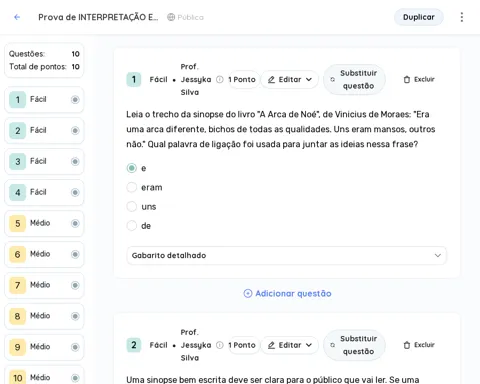
Task: Select the radio option 'de'
Action: [132, 226]
